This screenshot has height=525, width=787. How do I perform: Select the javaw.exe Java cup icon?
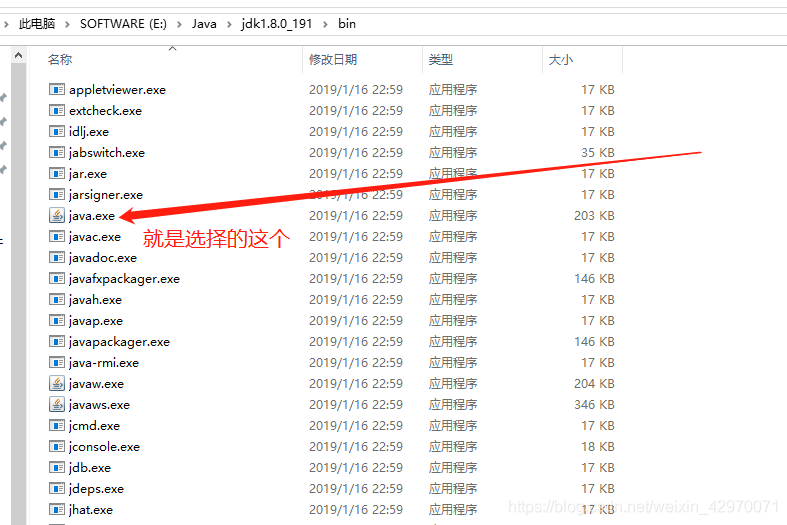tap(57, 383)
